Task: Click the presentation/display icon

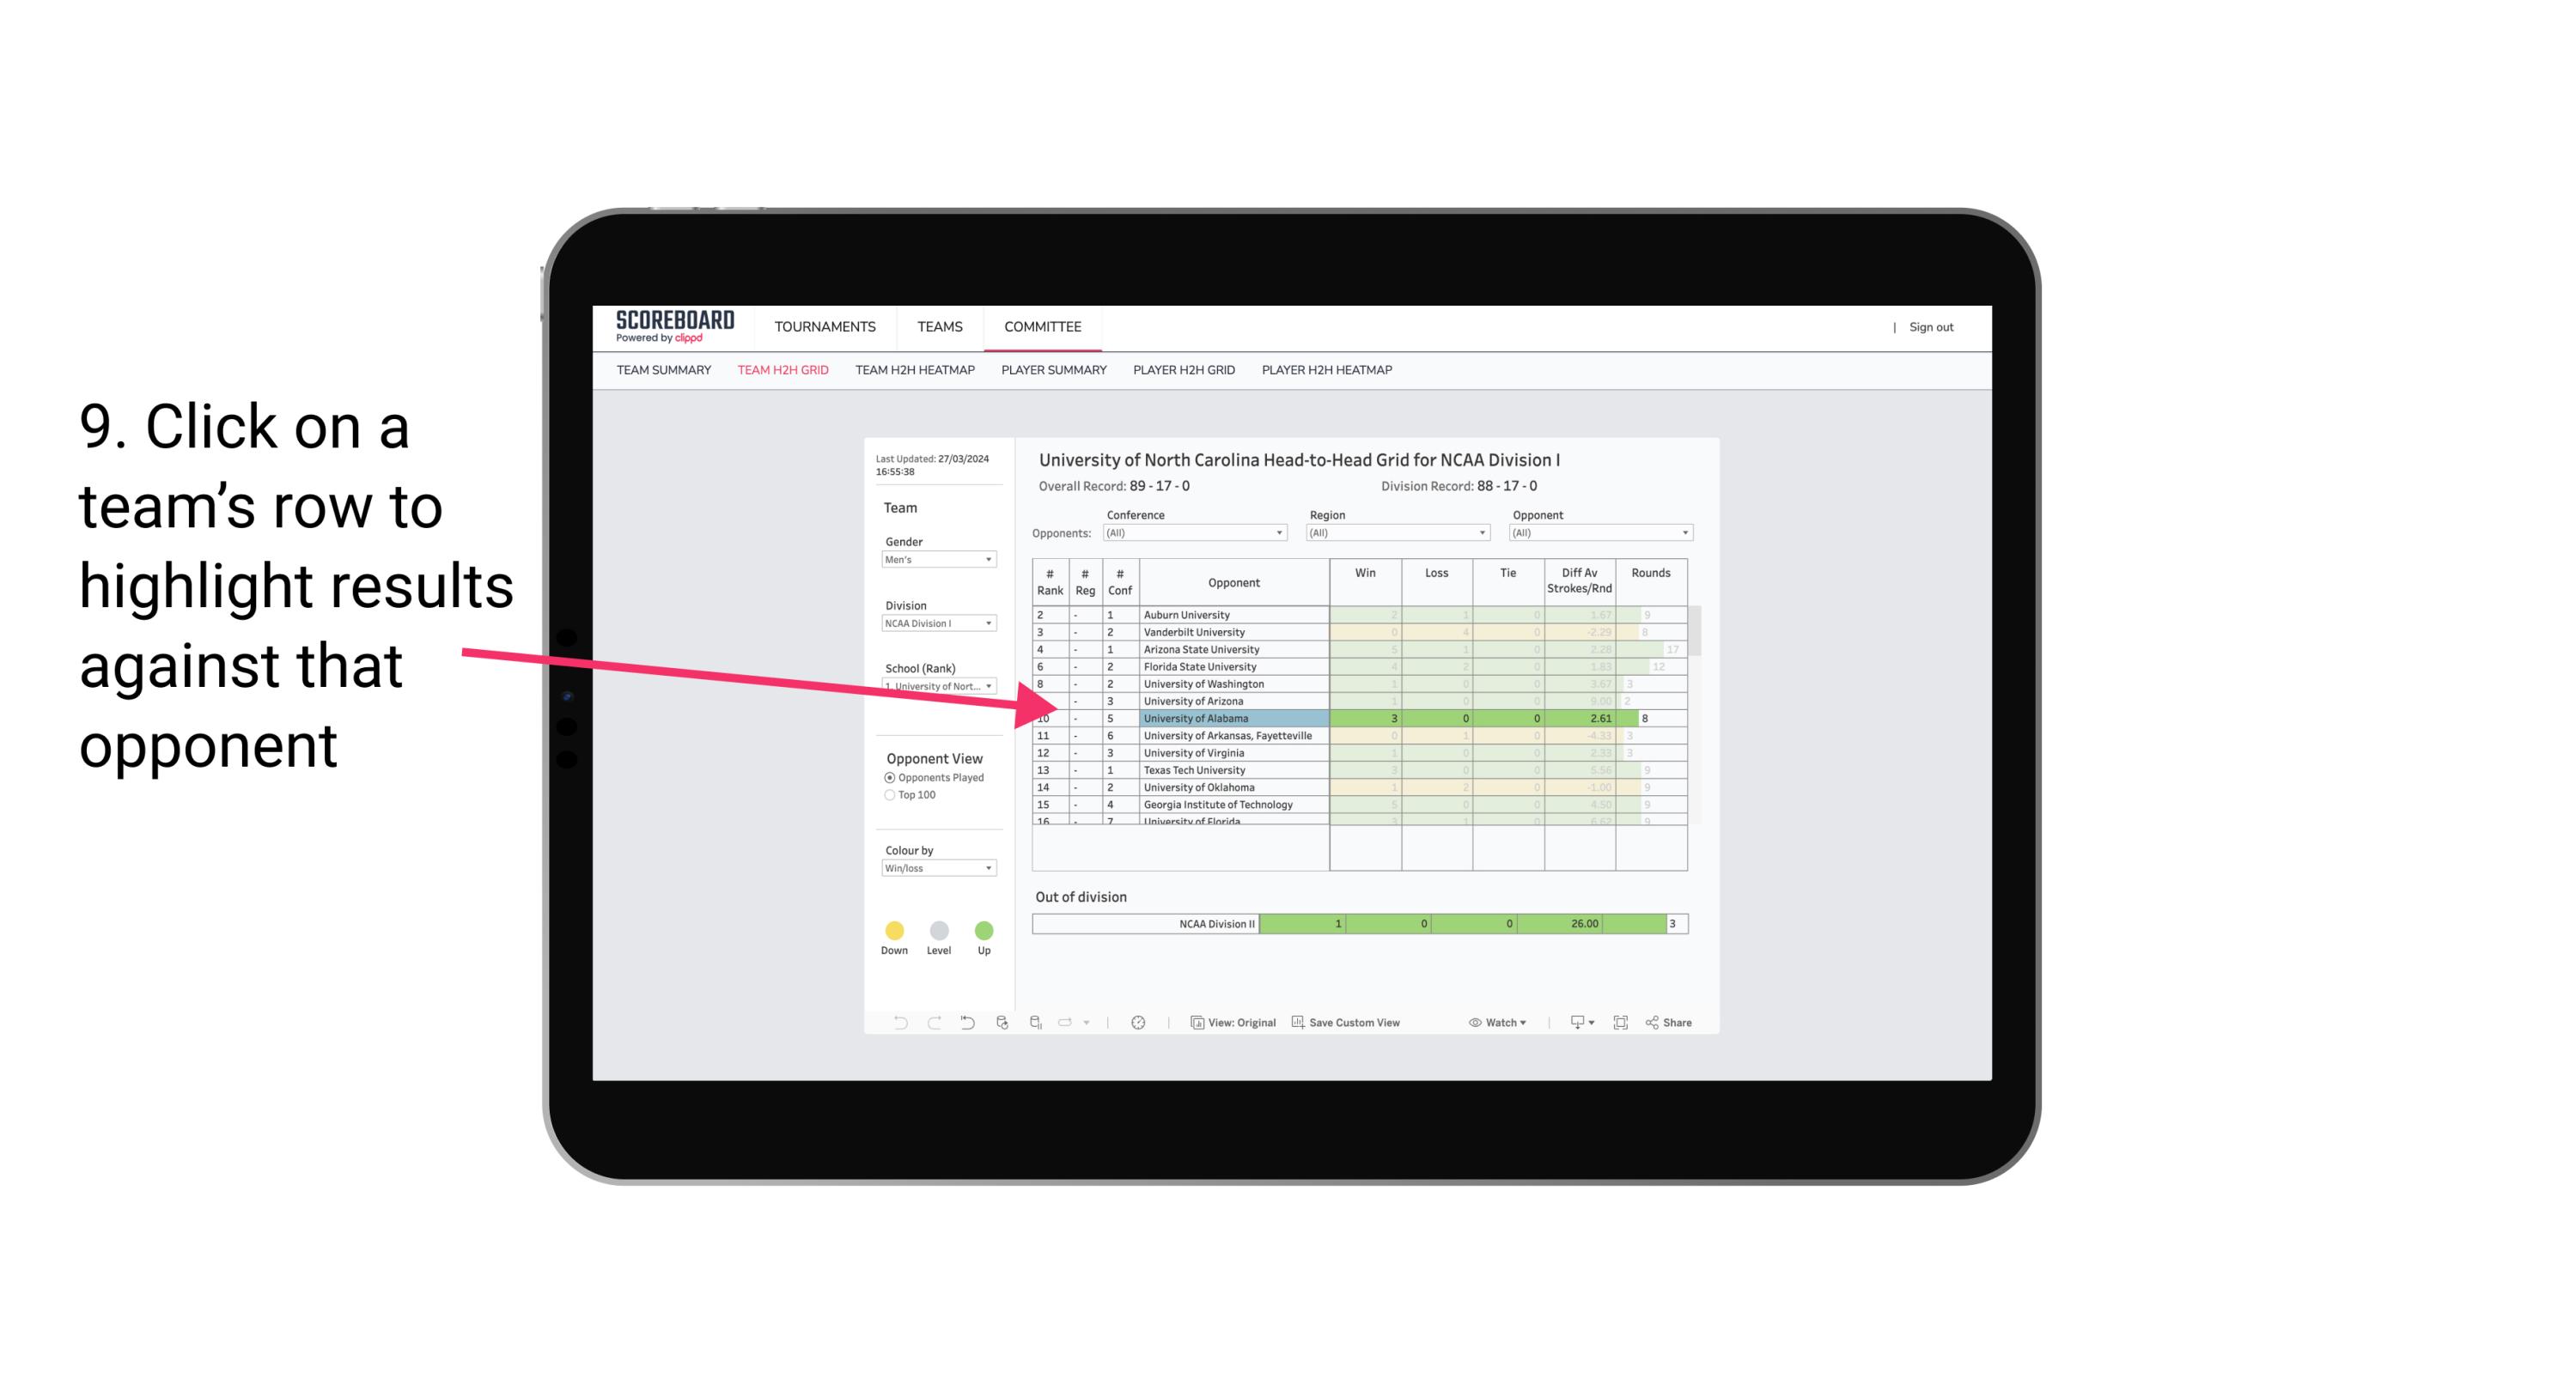Action: [1571, 1024]
